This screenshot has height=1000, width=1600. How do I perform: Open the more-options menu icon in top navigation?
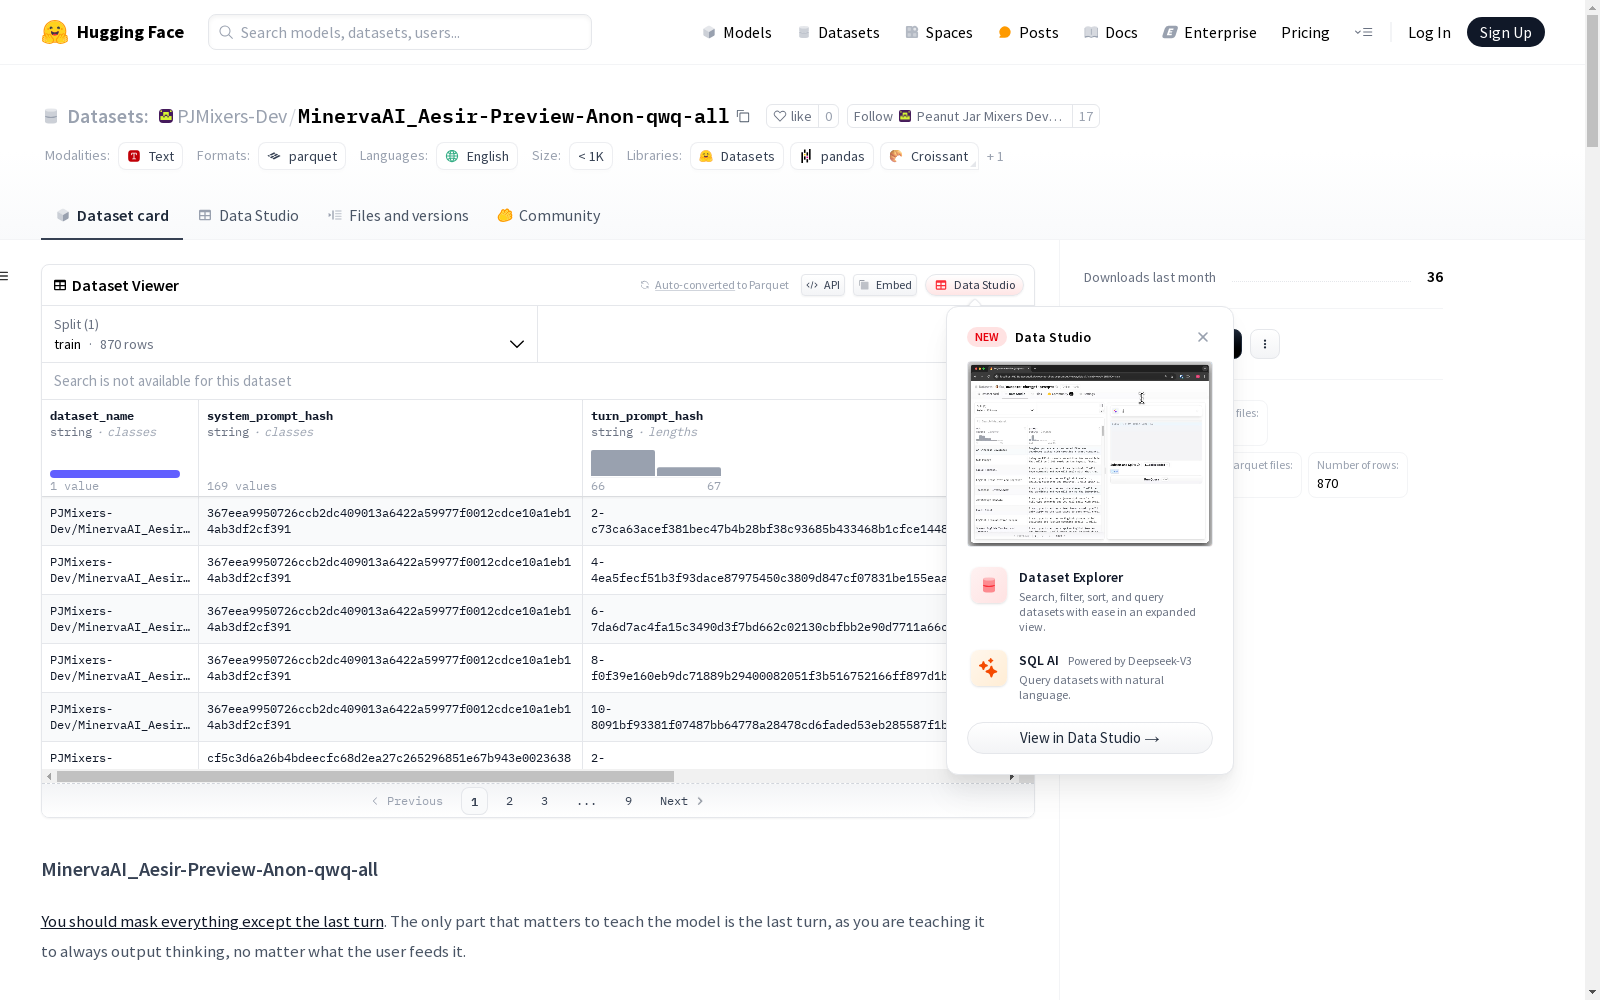pyautogui.click(x=1363, y=32)
